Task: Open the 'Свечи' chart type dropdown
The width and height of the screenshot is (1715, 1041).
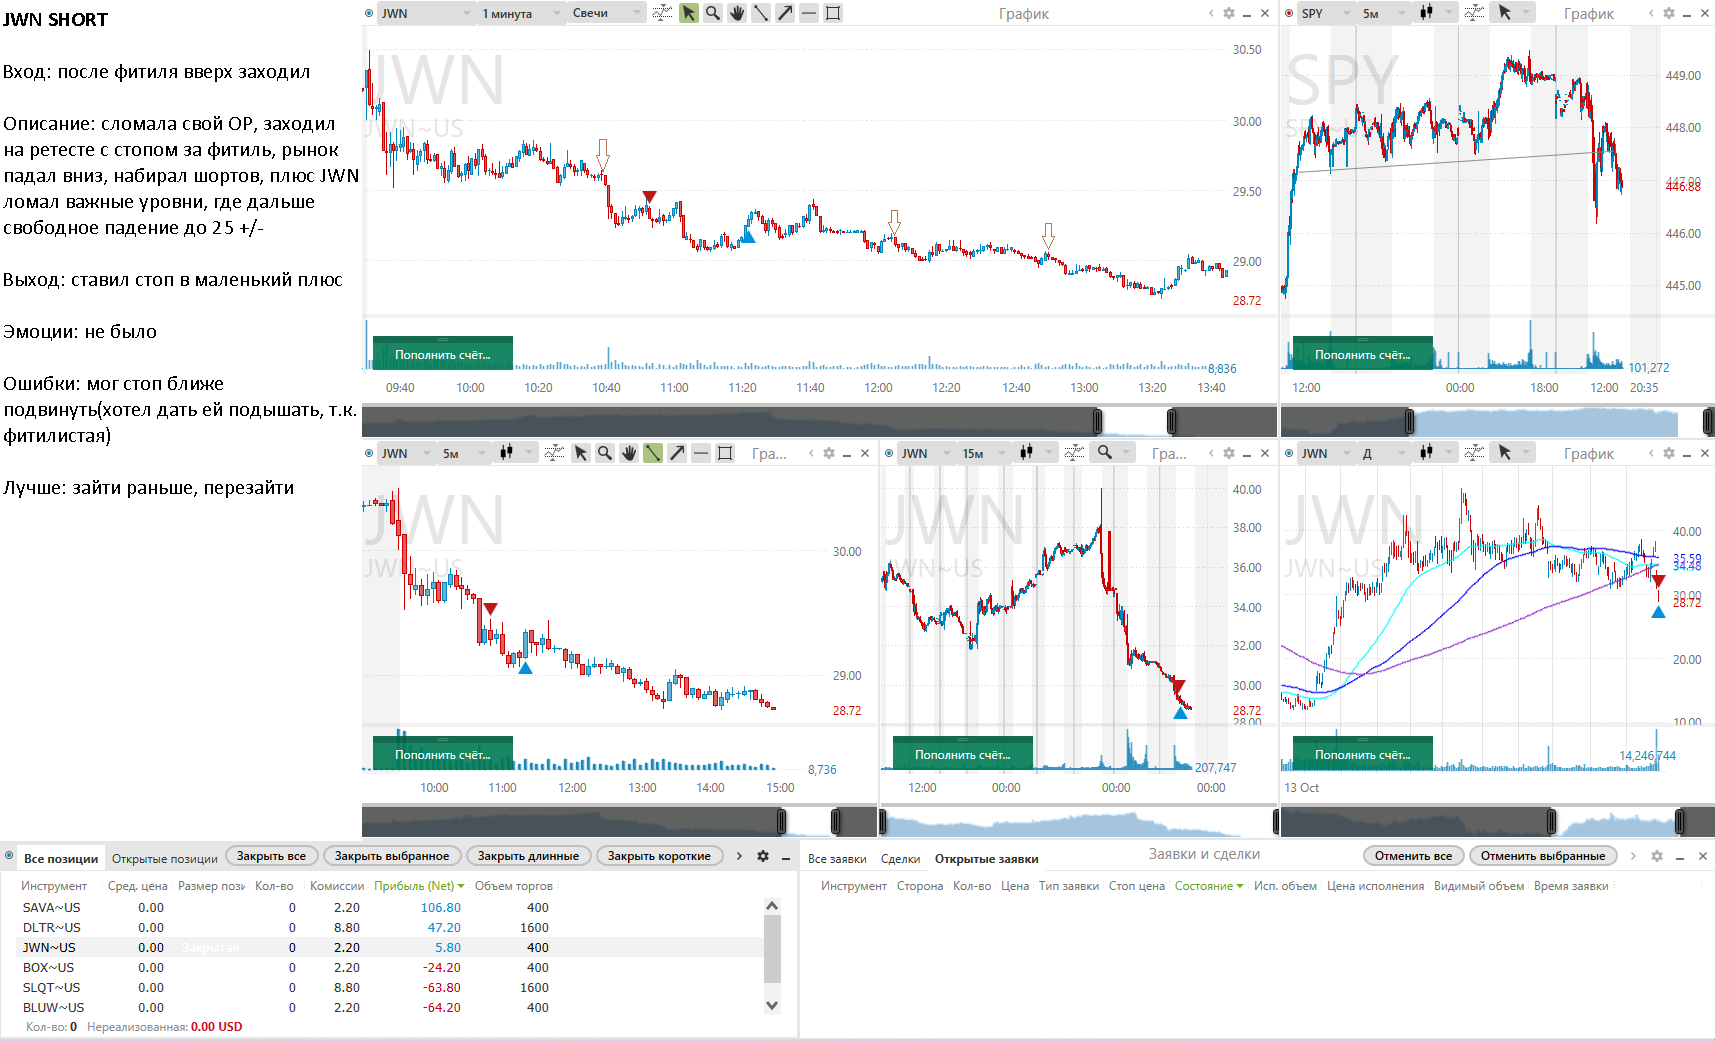Action: 606,13
